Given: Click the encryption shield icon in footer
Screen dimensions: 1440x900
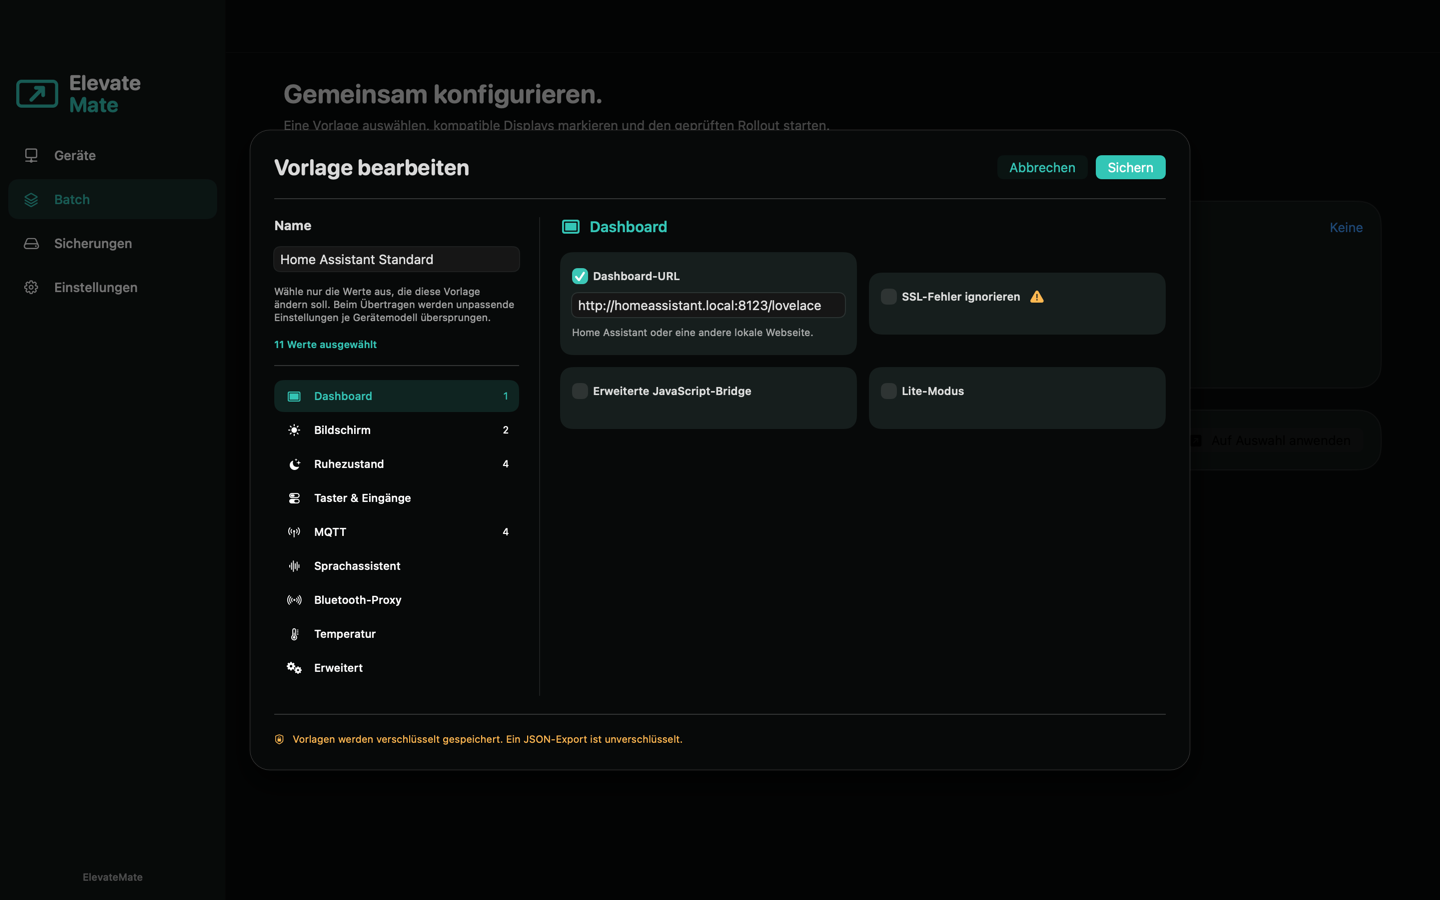Looking at the screenshot, I should coord(279,740).
